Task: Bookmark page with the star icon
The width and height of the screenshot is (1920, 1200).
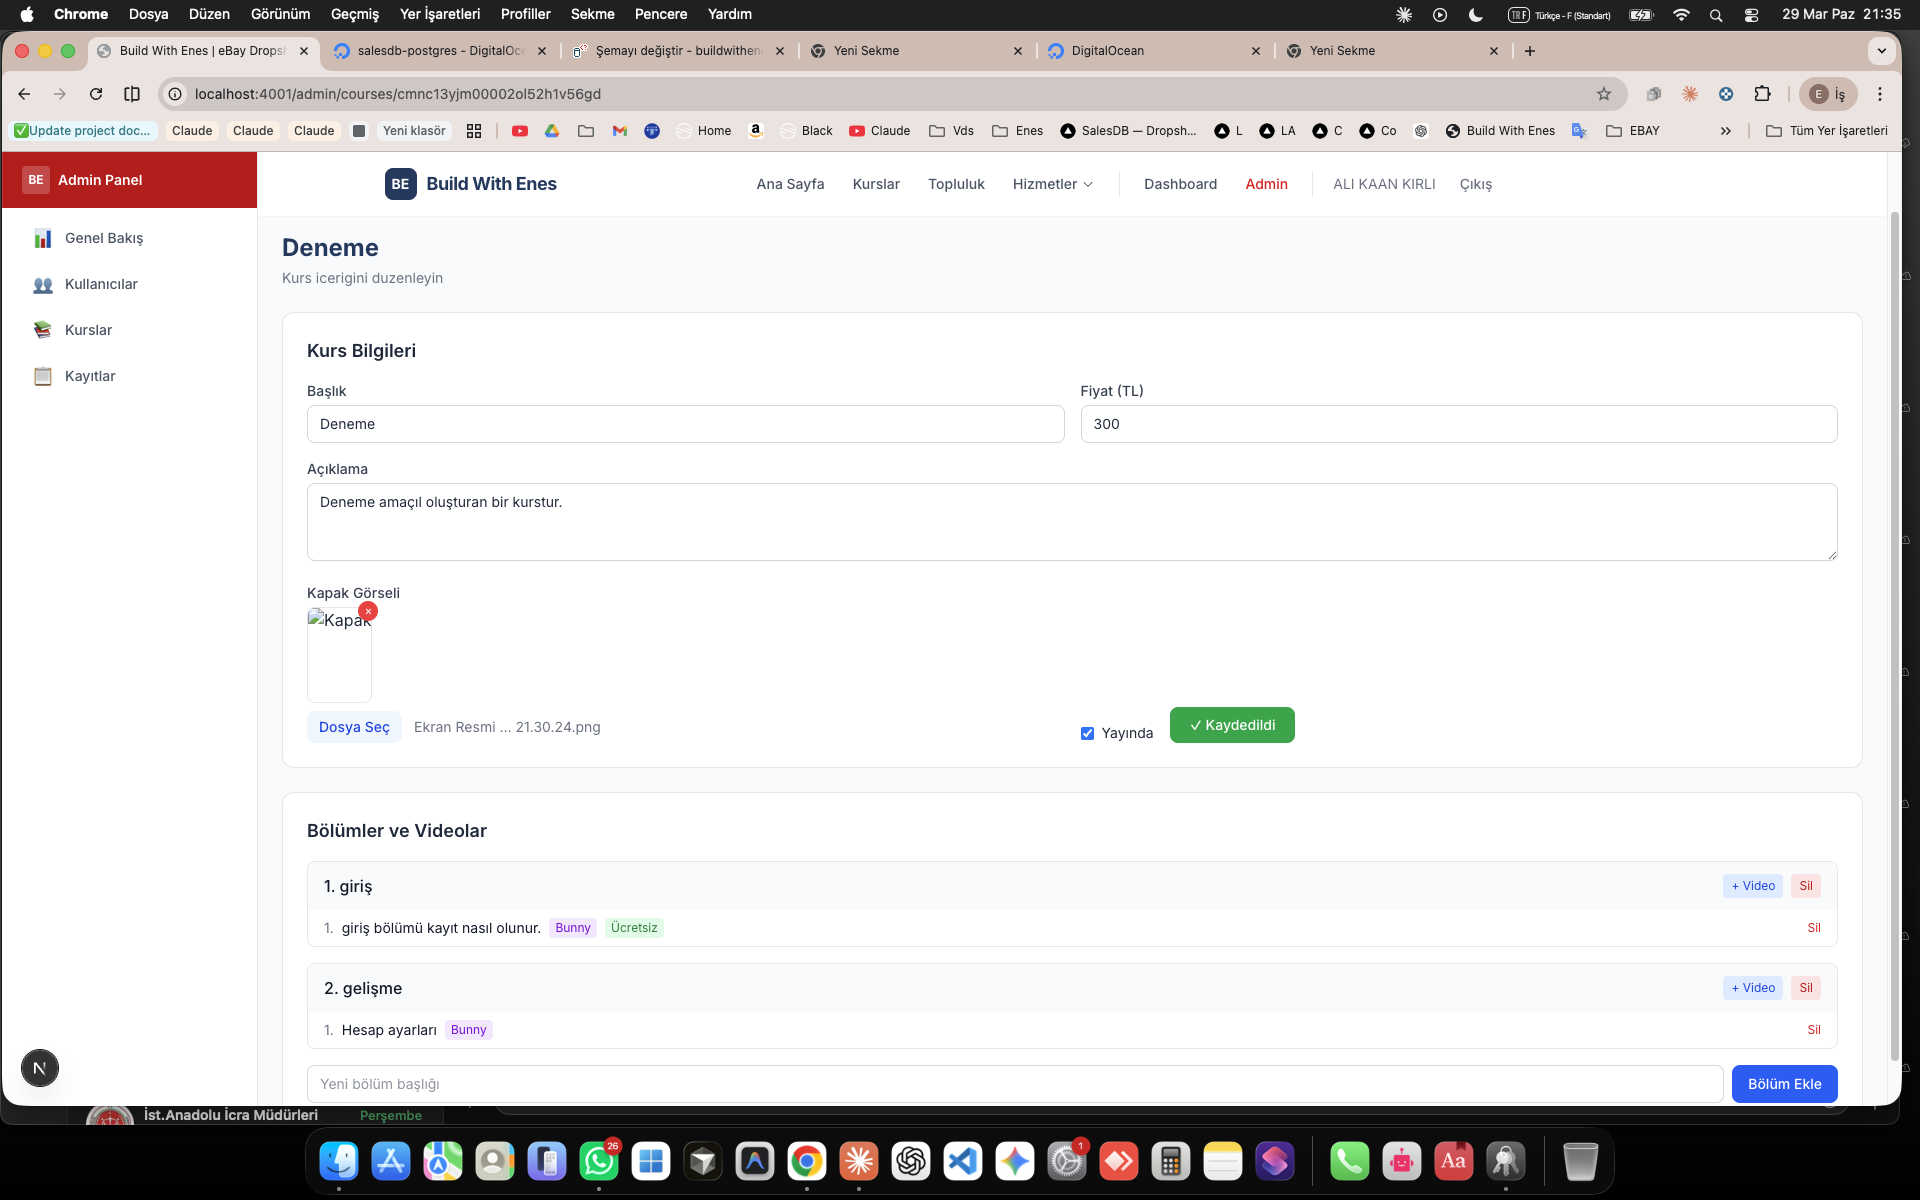Action: 1604,94
